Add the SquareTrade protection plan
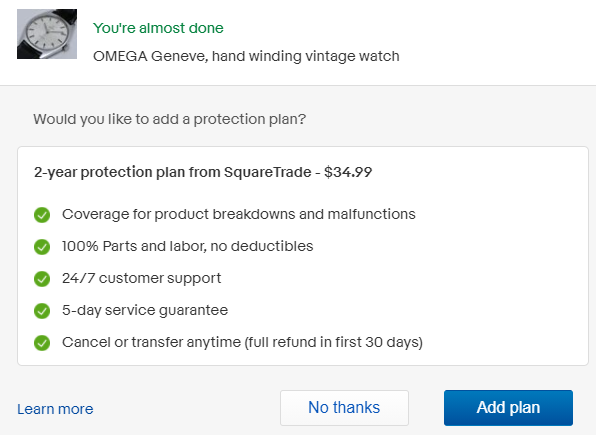The image size is (596, 435). click(508, 408)
